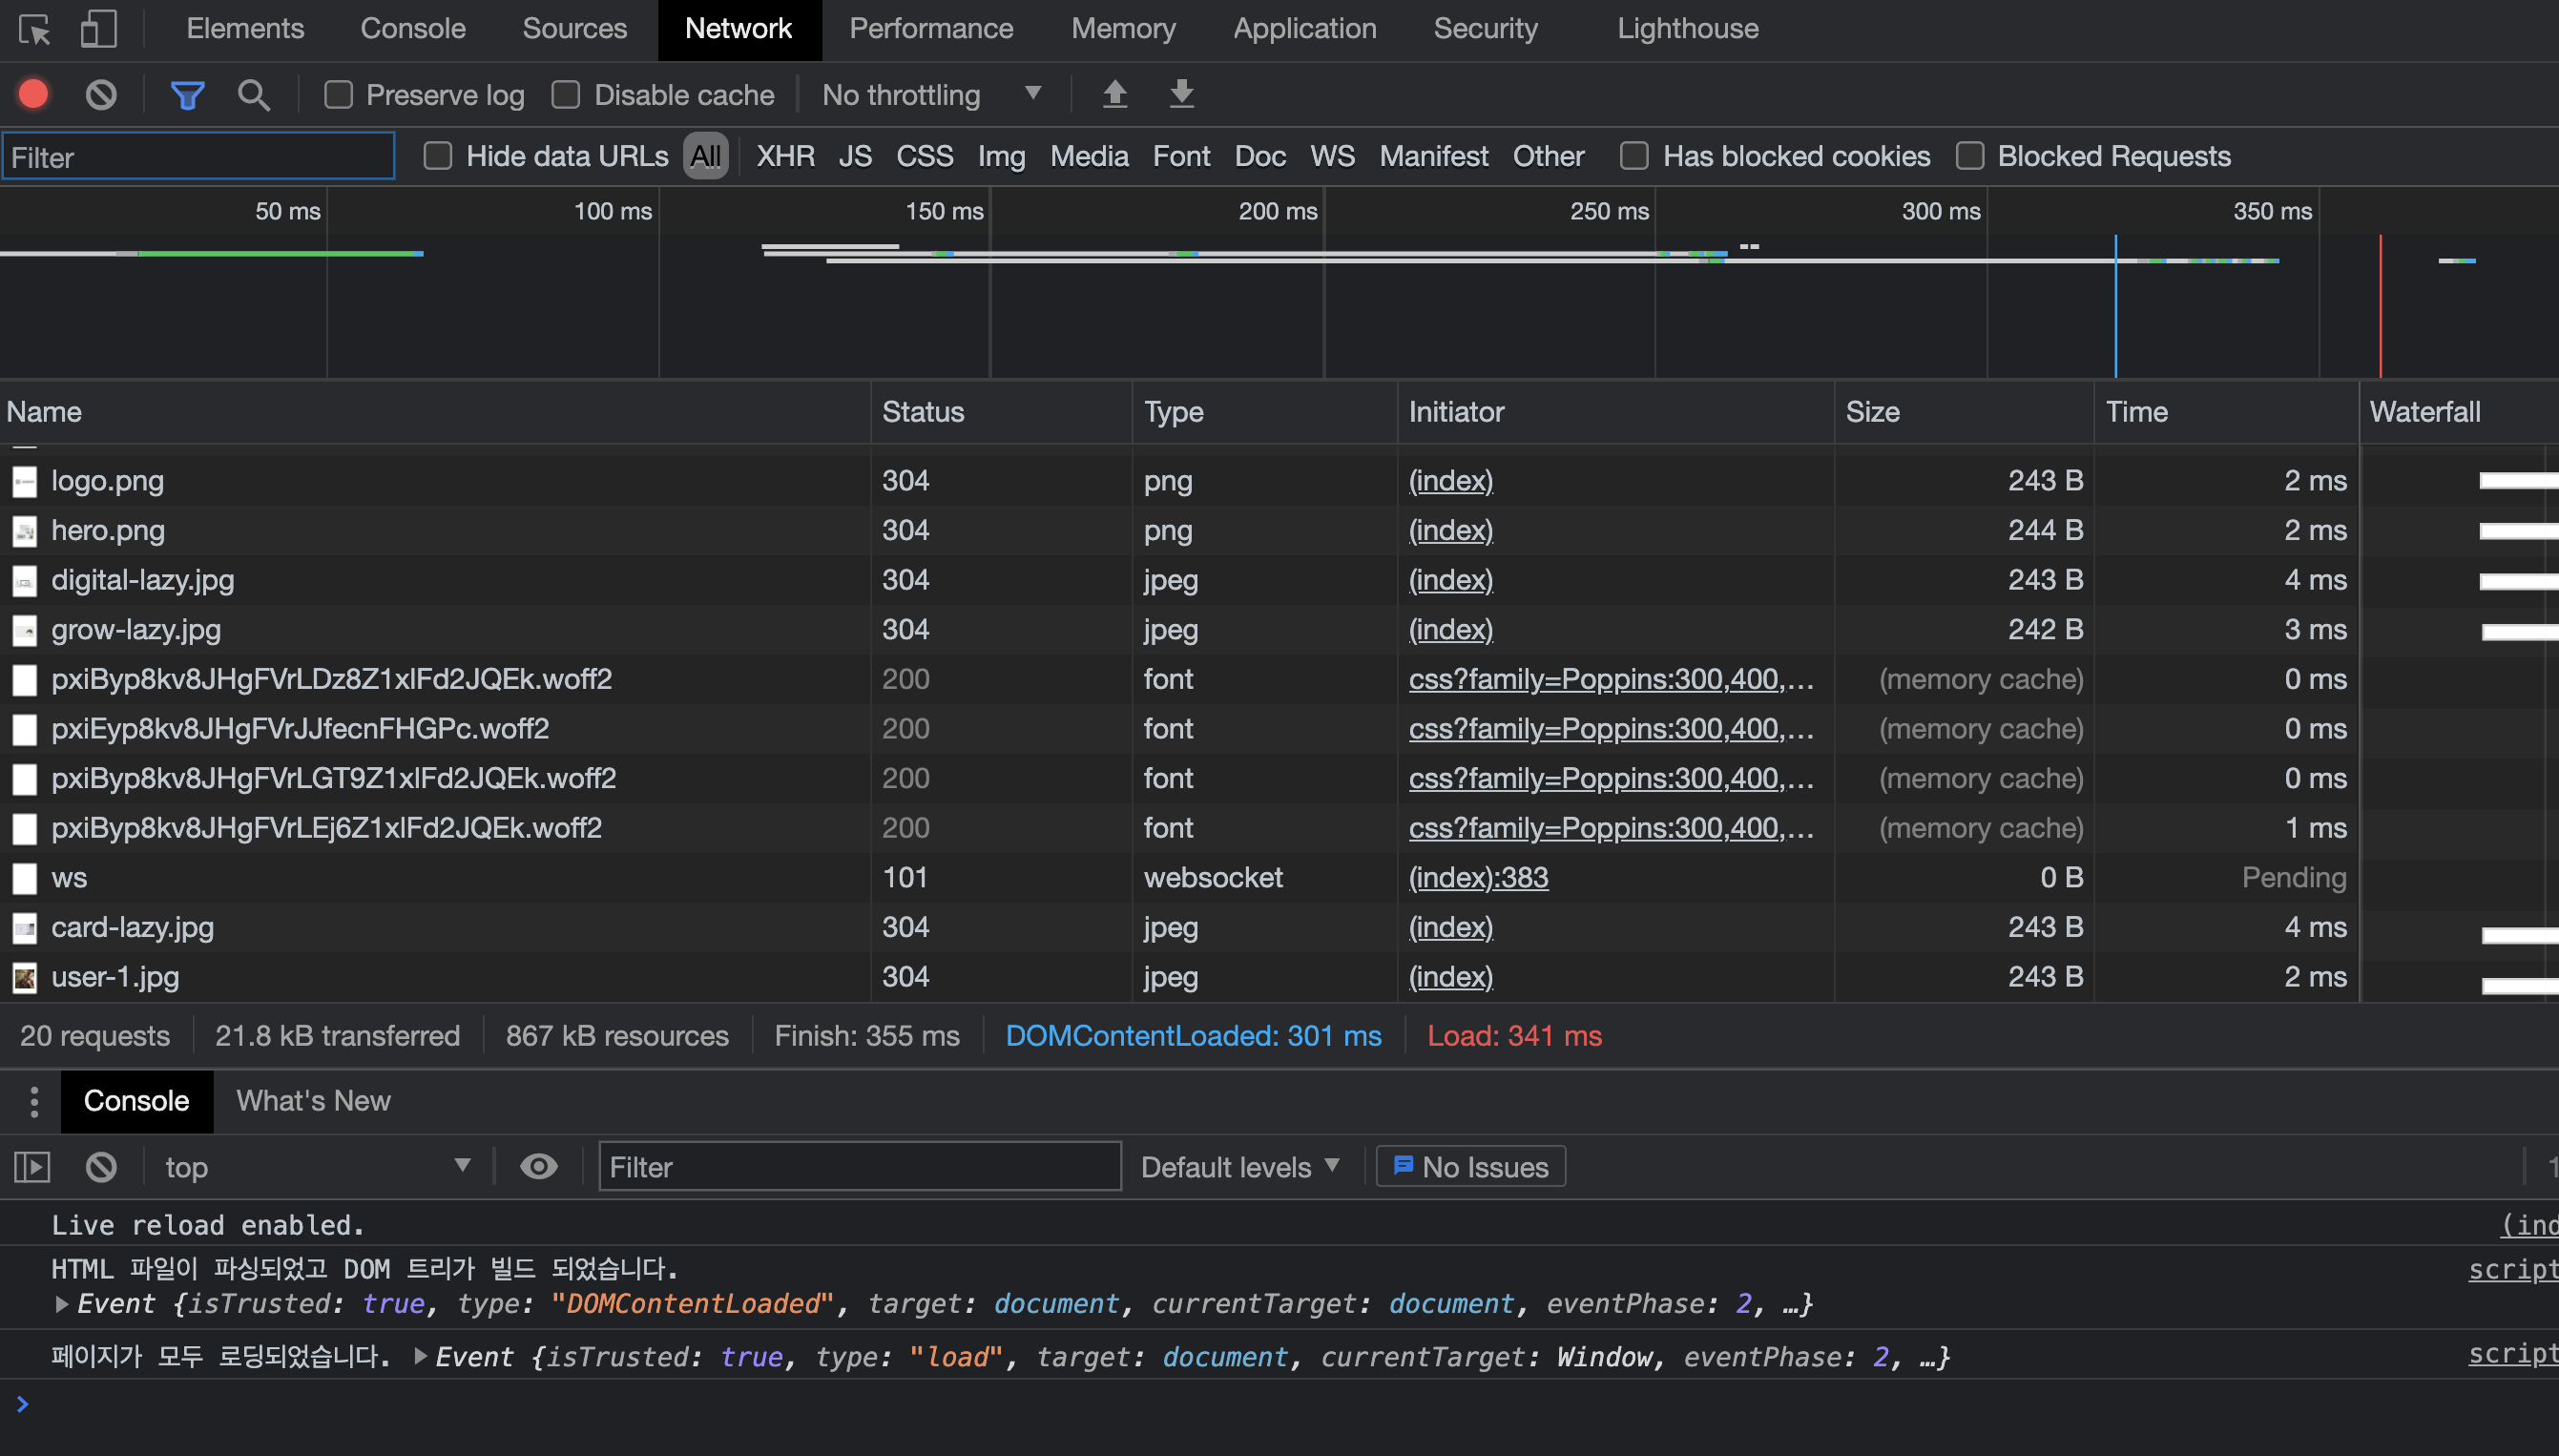Stop recording network log with red button
Image resolution: width=2559 pixels, height=1456 pixels.
34,94
